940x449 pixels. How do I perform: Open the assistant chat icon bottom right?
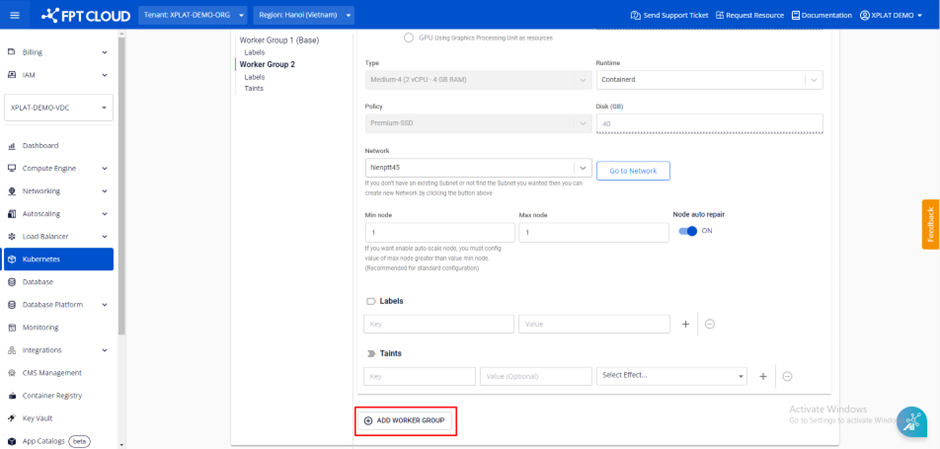[911, 422]
